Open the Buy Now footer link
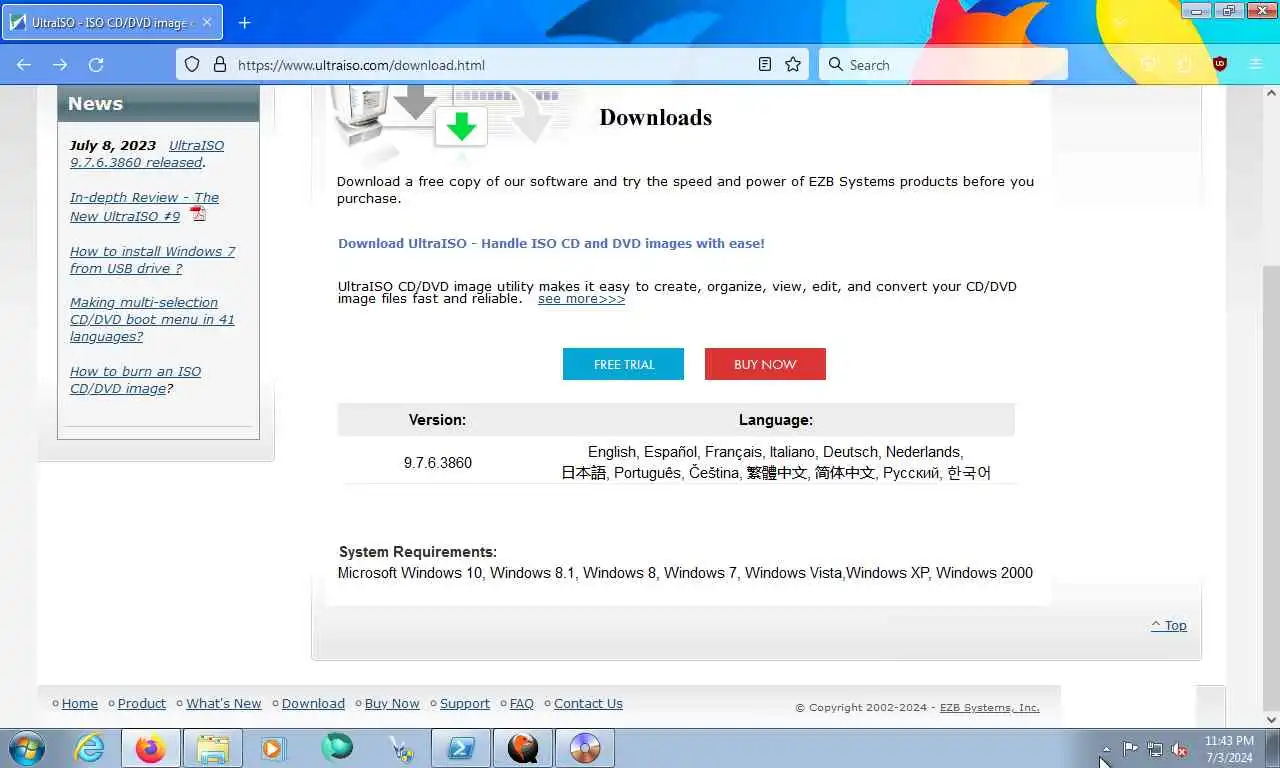Viewport: 1280px width, 768px height. (392, 703)
